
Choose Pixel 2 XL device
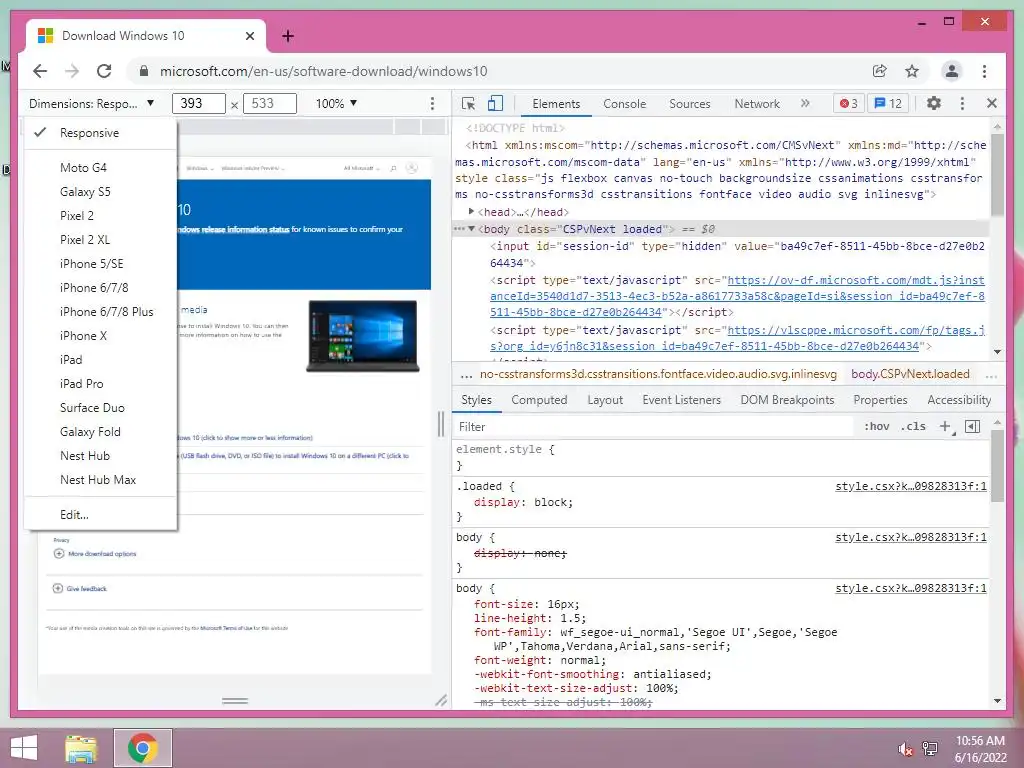pyautogui.click(x=101, y=240)
